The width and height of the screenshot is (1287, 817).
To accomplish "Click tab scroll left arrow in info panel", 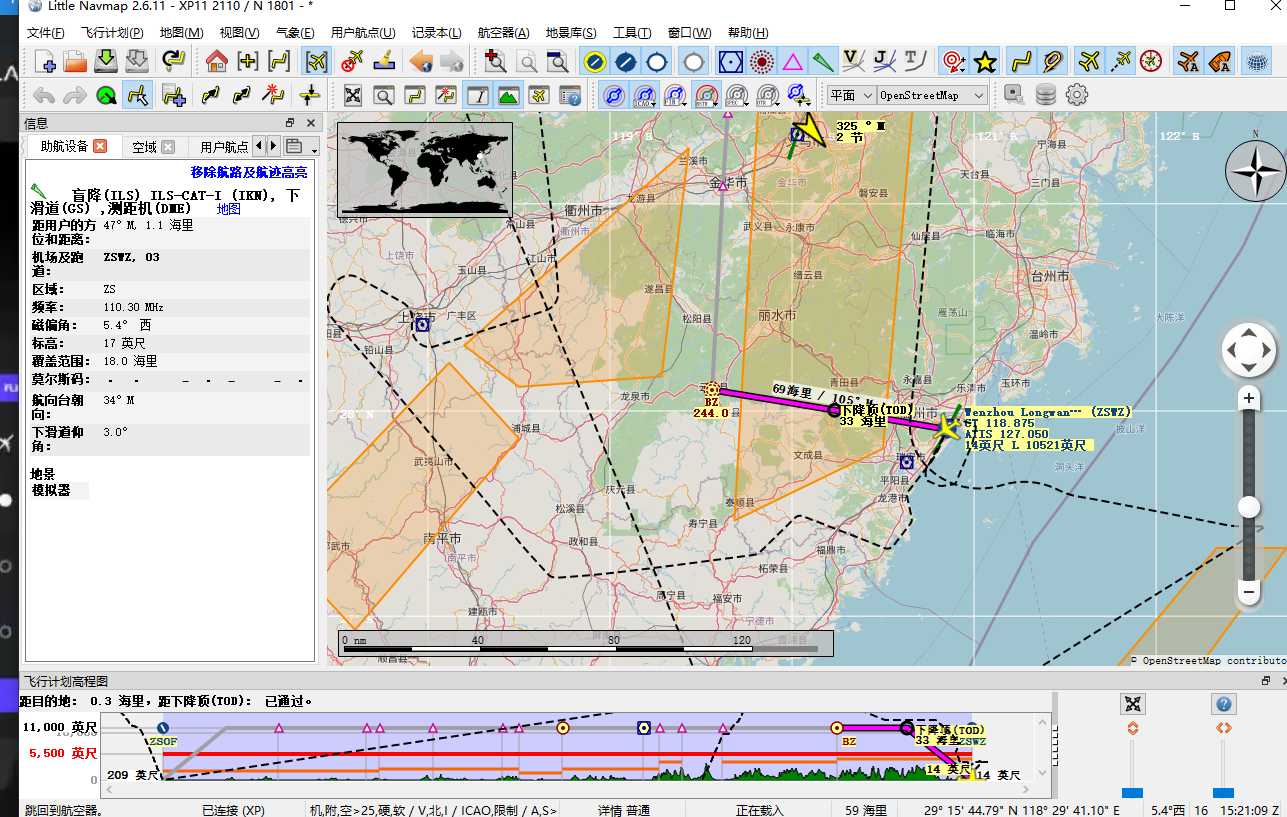I will tap(258, 146).
